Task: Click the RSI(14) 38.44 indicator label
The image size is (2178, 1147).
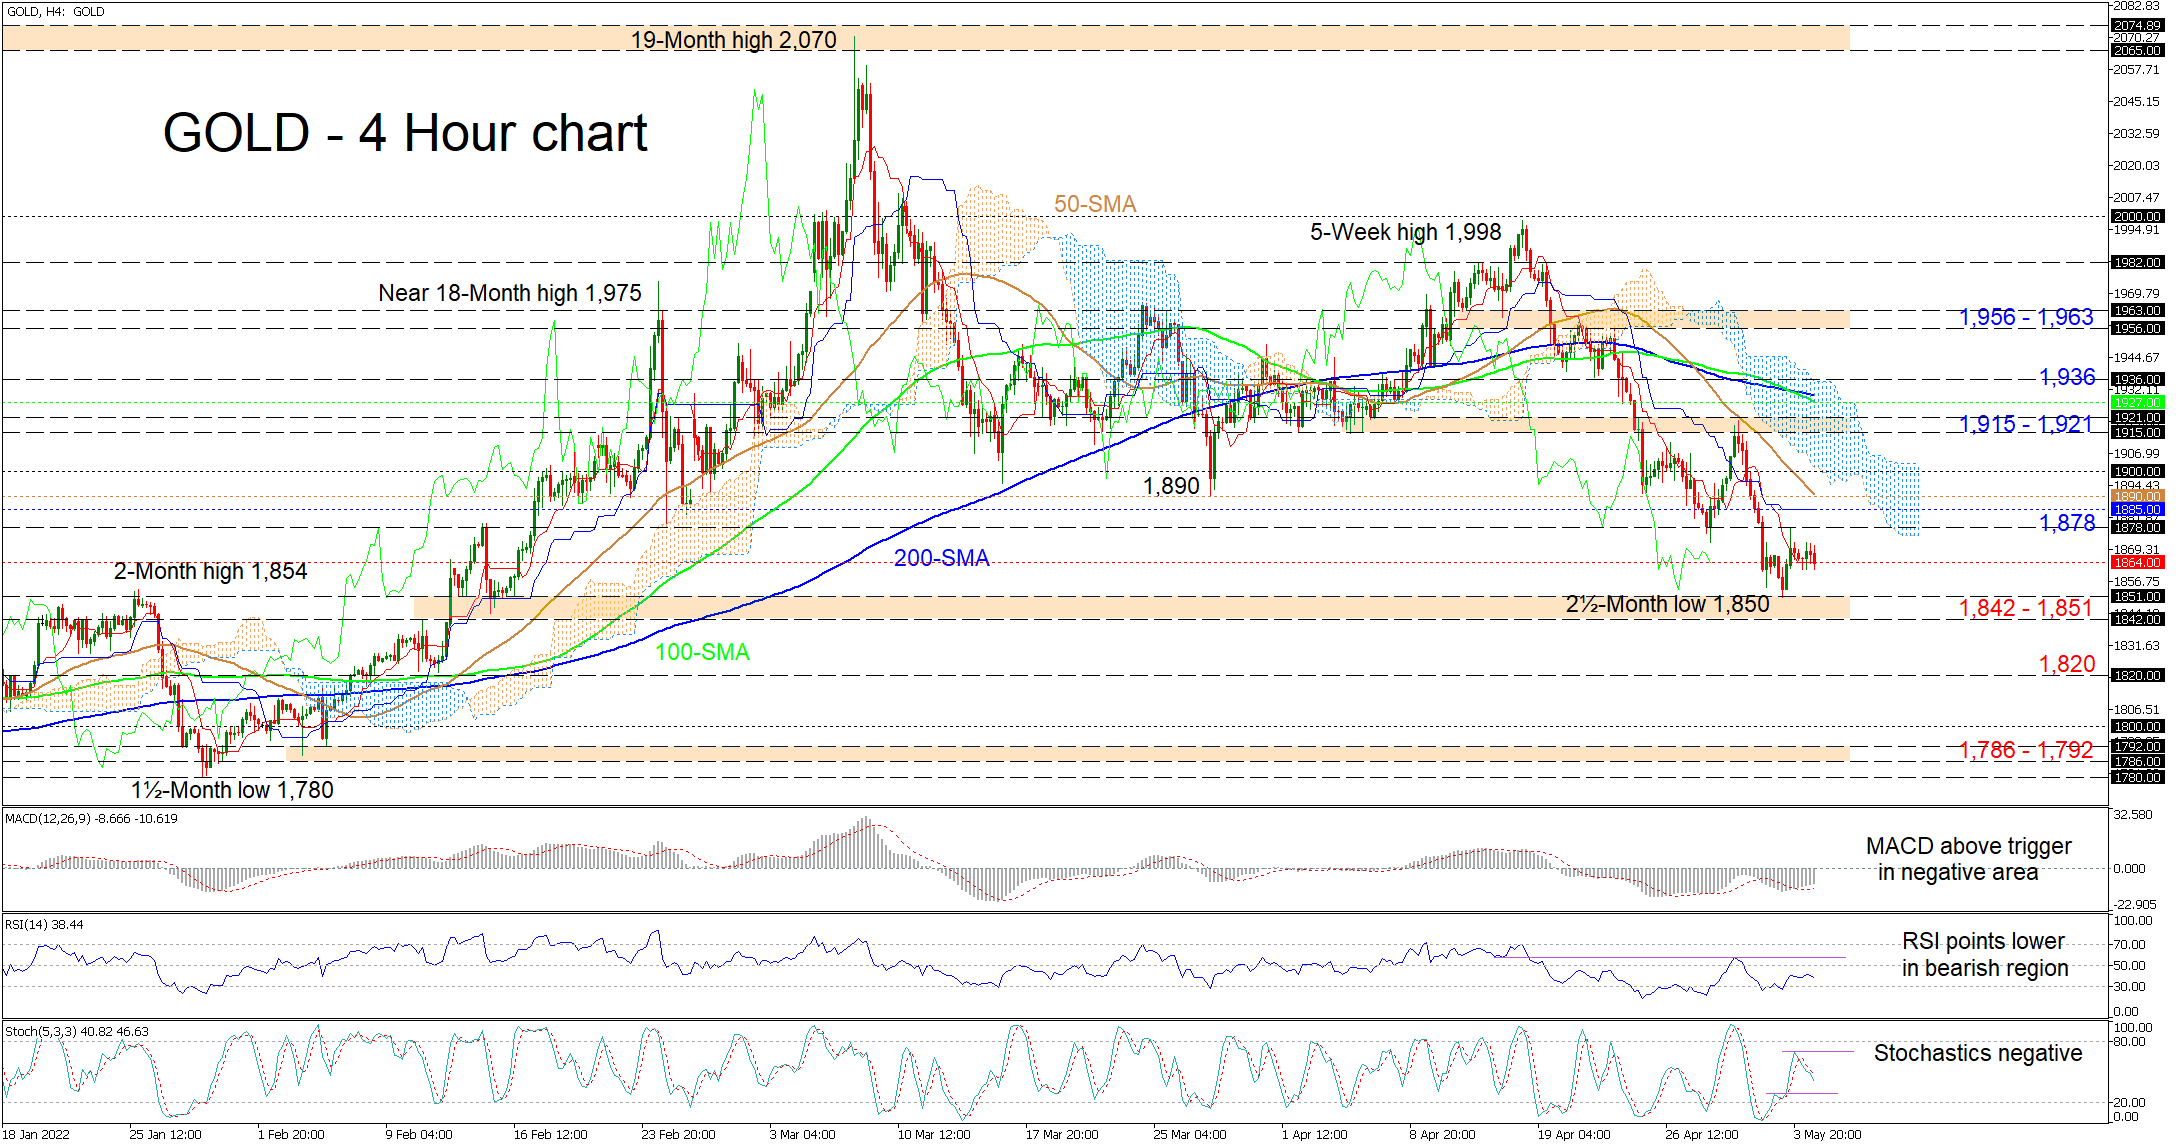Action: click(x=44, y=925)
